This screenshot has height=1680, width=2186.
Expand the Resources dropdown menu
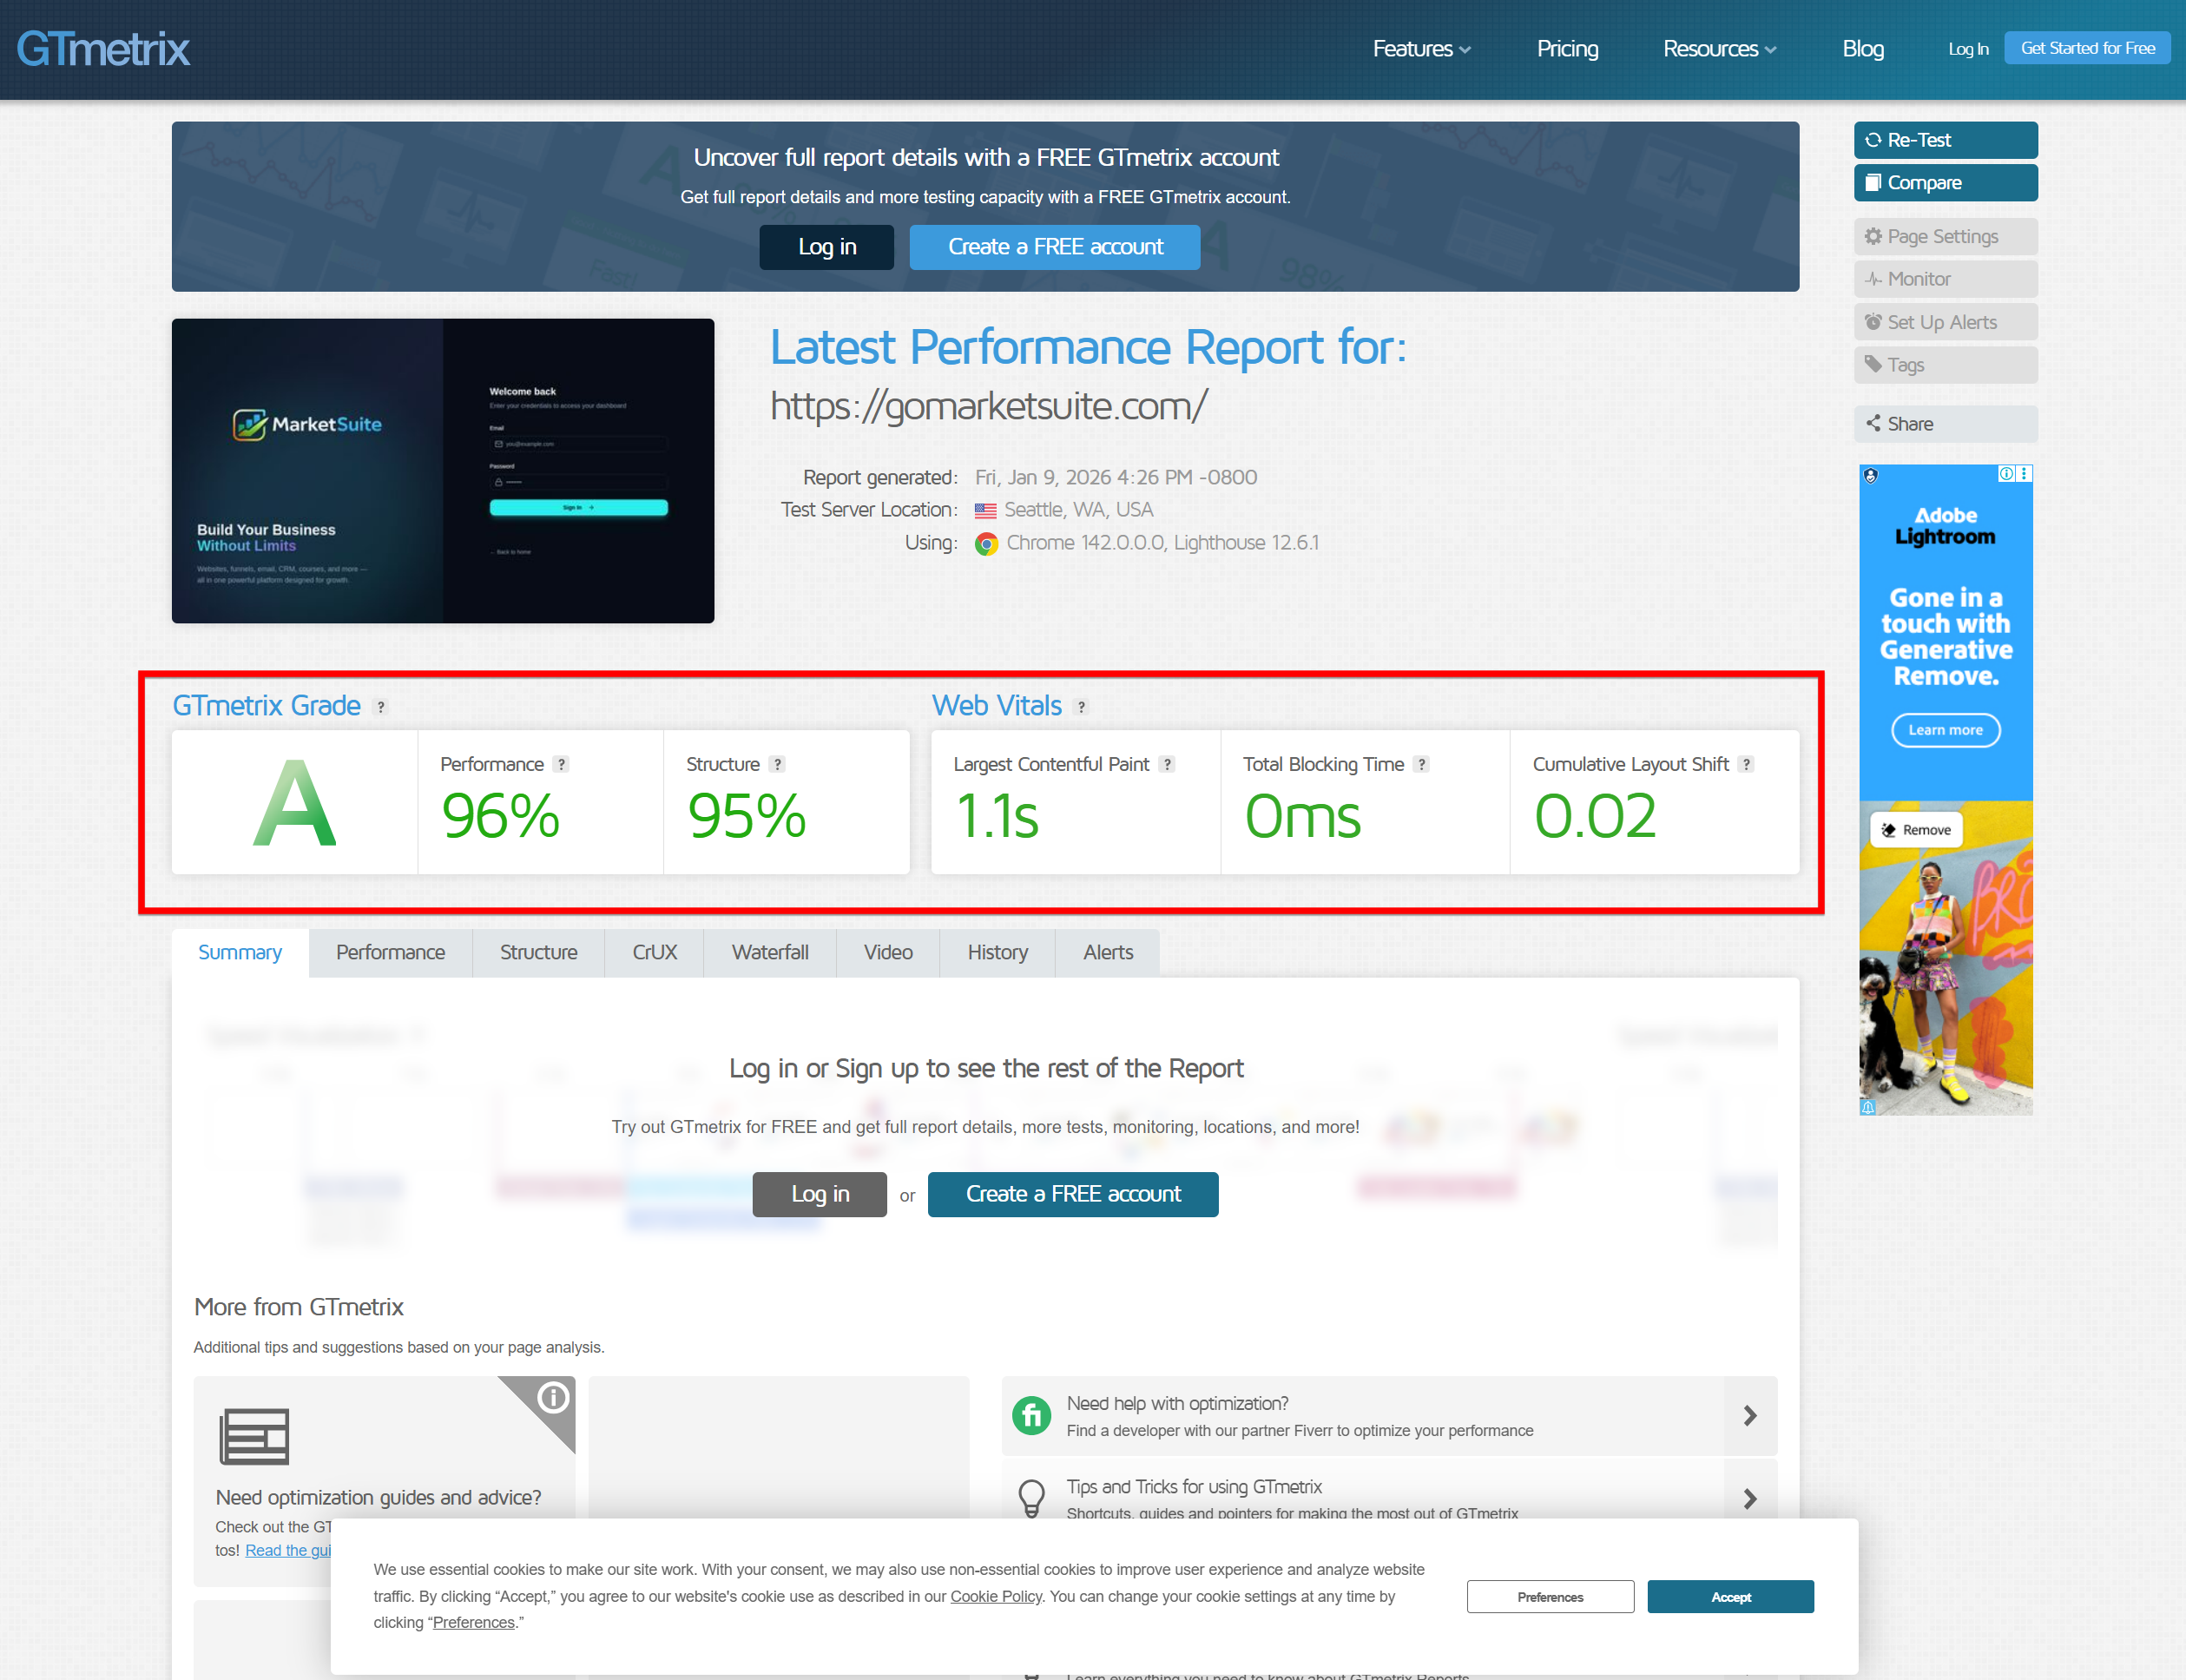click(x=1718, y=49)
